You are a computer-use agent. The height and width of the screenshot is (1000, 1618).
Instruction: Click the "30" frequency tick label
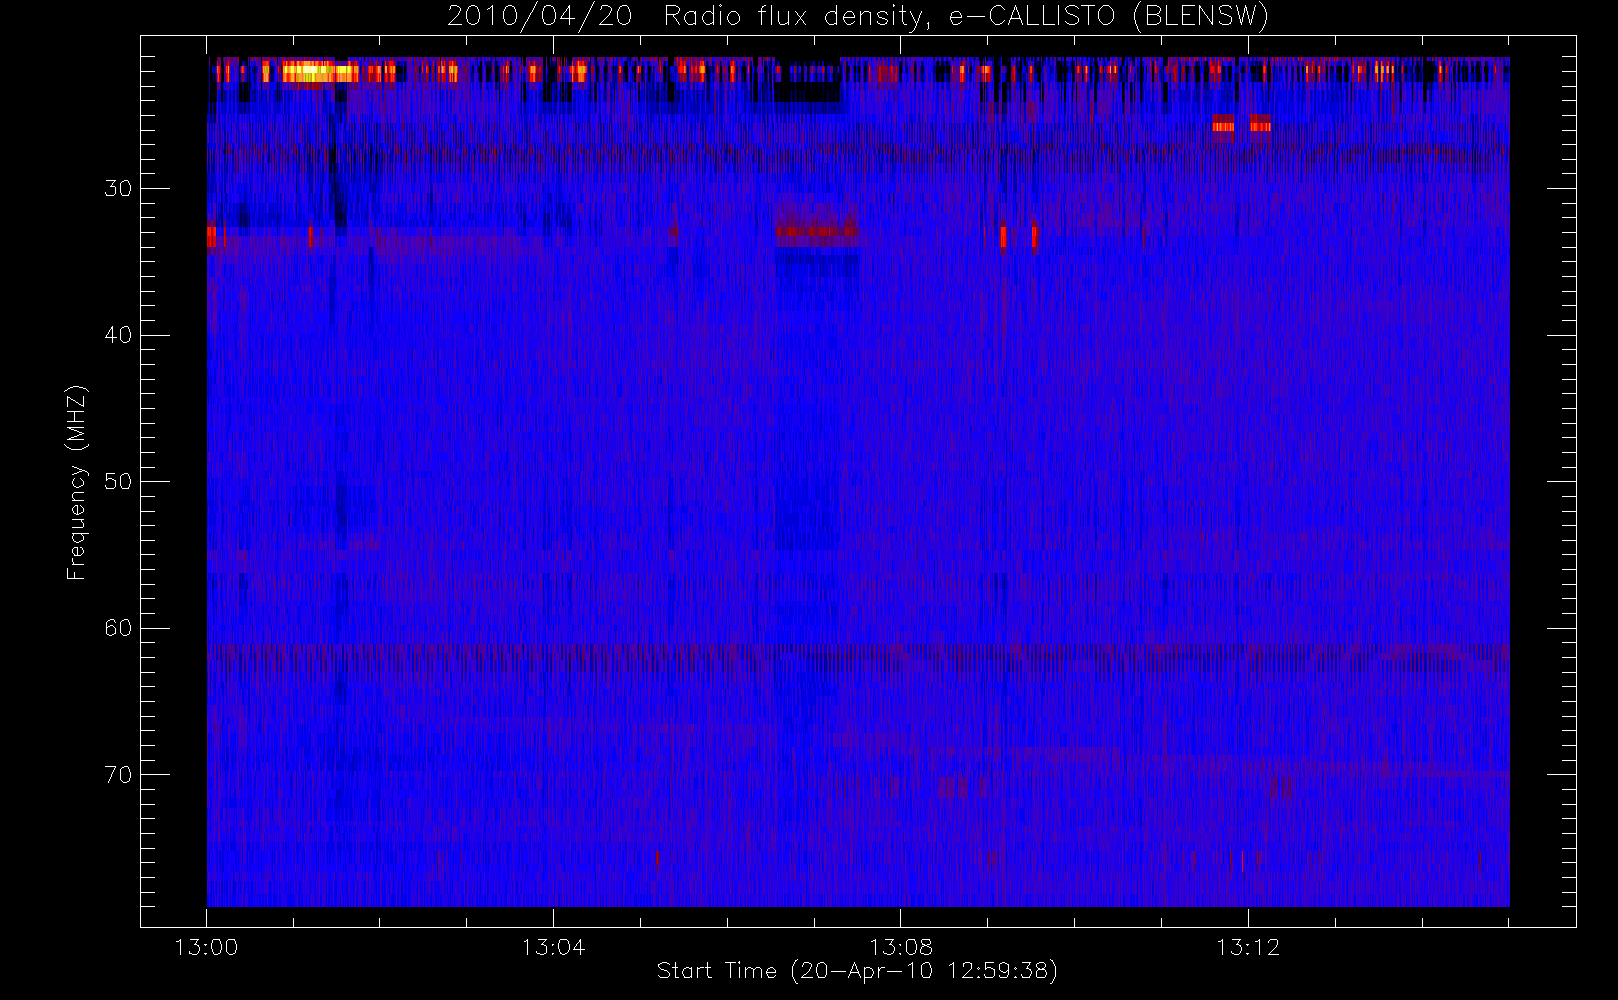[x=118, y=189]
